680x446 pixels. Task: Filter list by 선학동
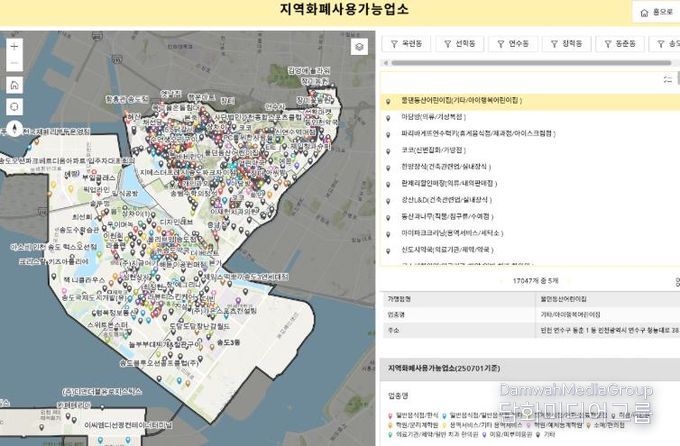click(x=460, y=44)
